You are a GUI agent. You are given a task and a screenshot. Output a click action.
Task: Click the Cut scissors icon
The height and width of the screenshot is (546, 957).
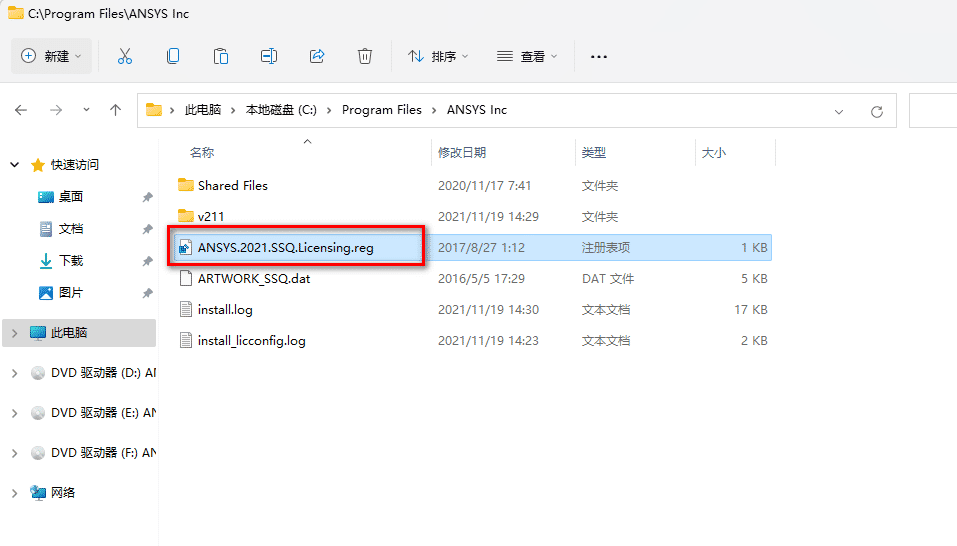point(125,57)
